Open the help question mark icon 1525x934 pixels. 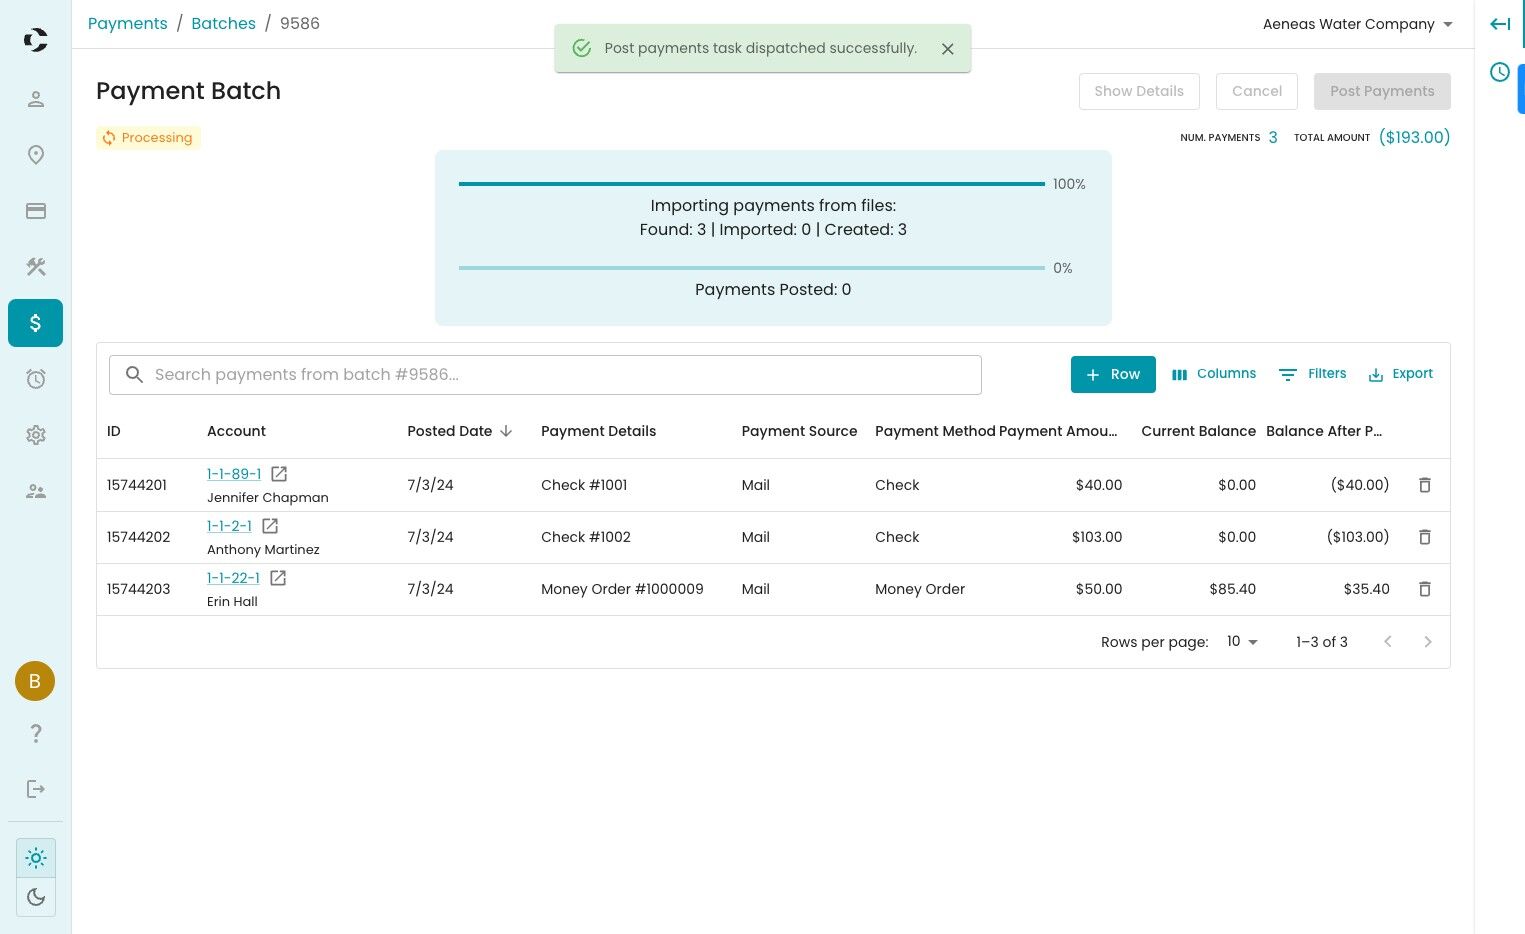pyautogui.click(x=36, y=733)
